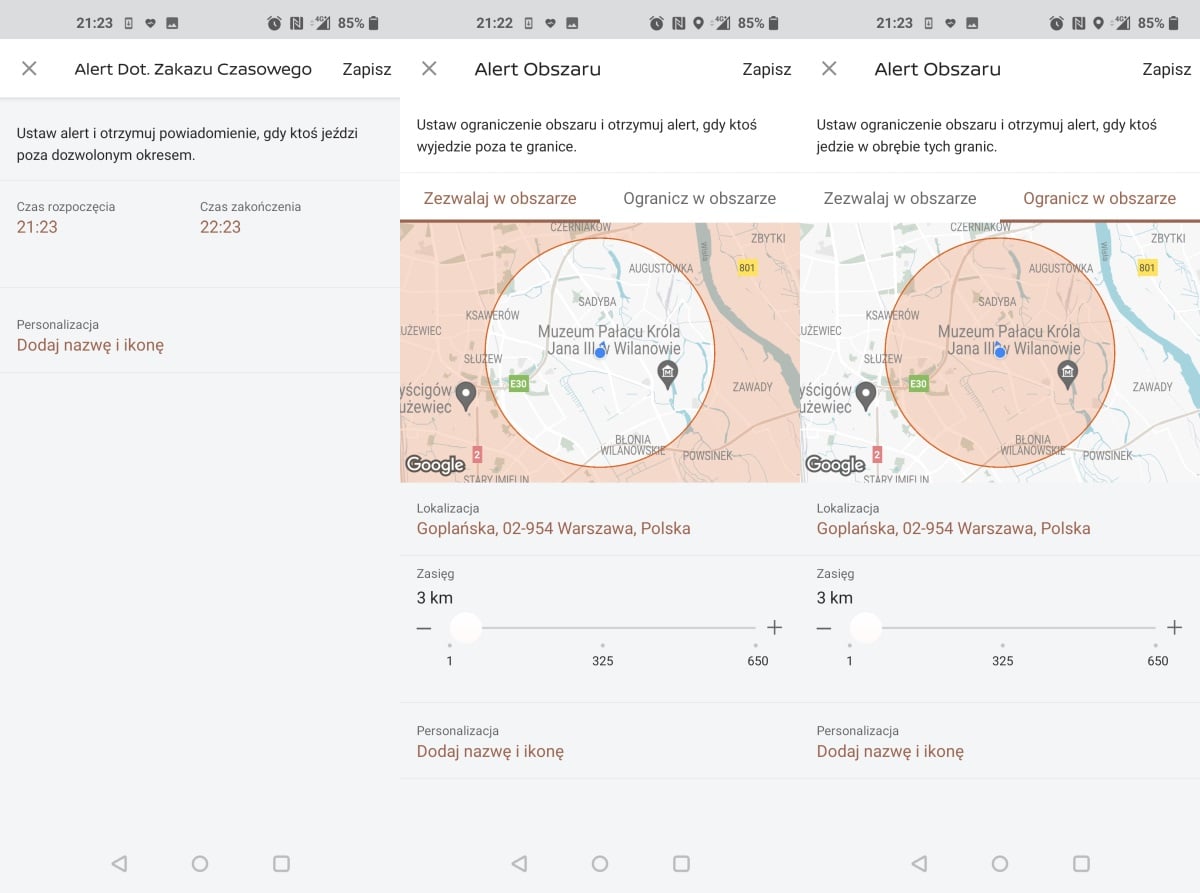The image size is (1200, 893).
Task: Tap Dodaj nazwę i ikonę under the time settings
Action: tap(90, 345)
